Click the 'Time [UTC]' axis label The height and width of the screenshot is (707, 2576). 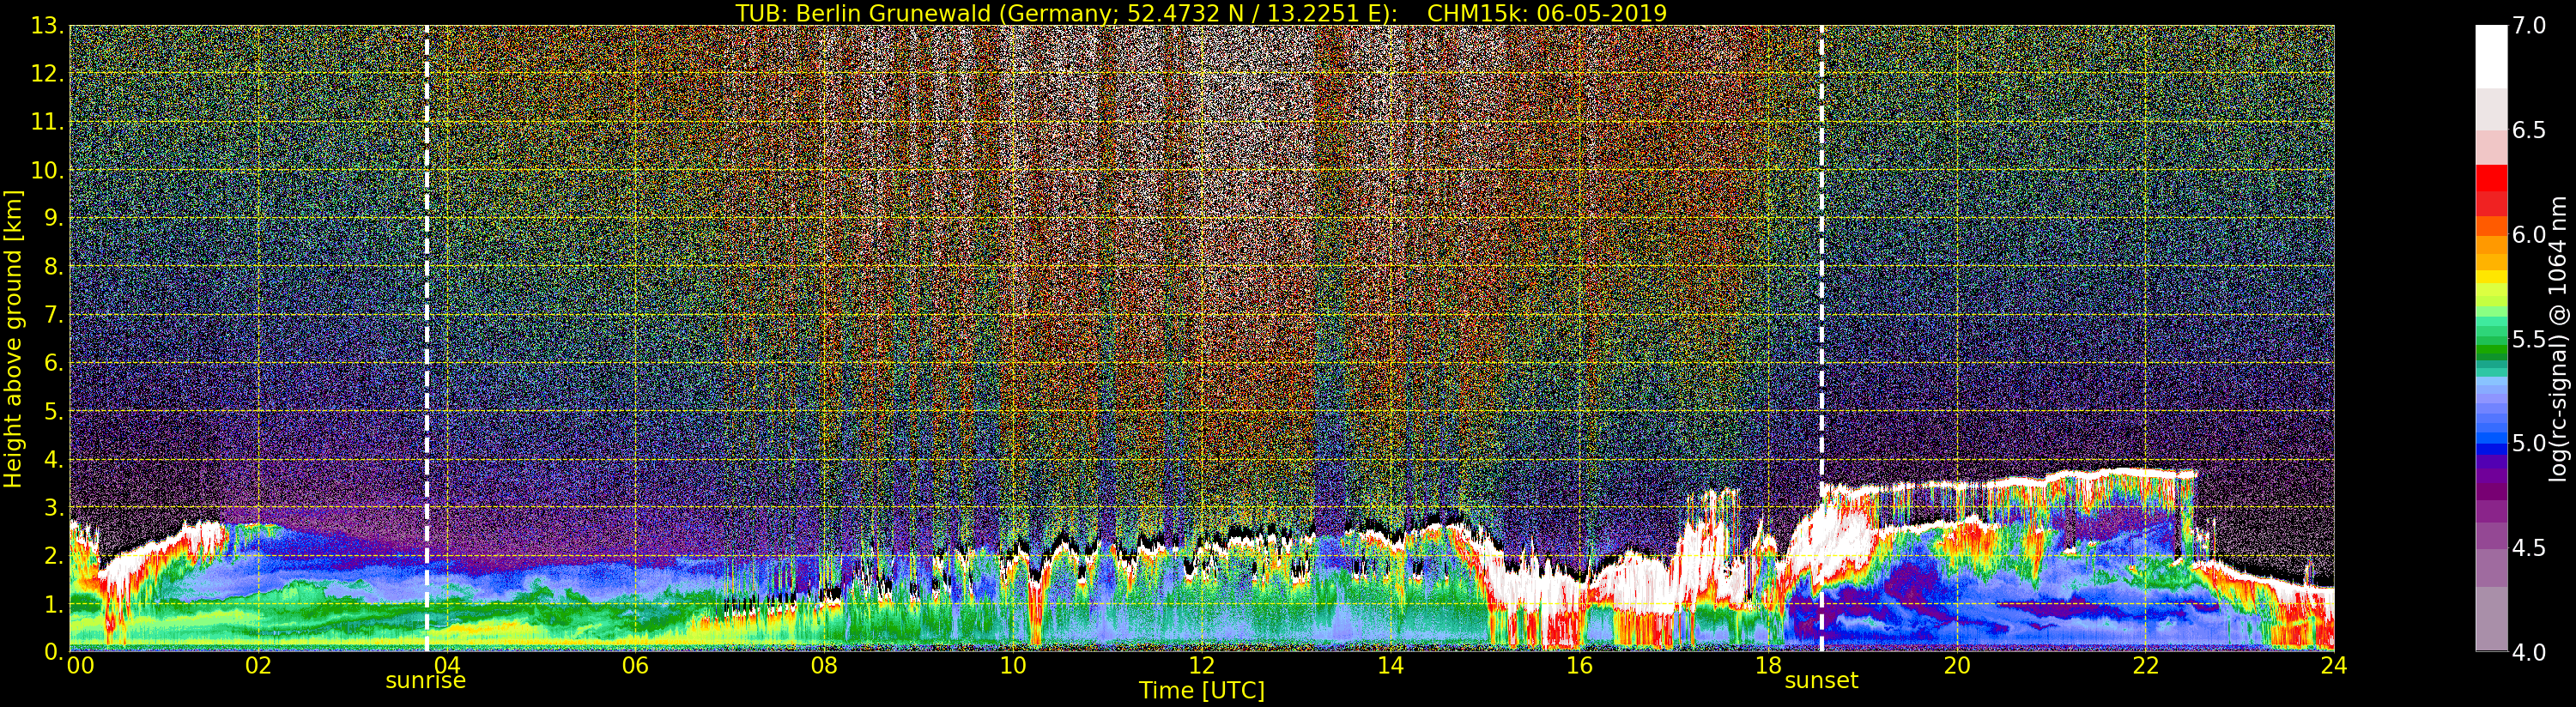[1201, 691]
